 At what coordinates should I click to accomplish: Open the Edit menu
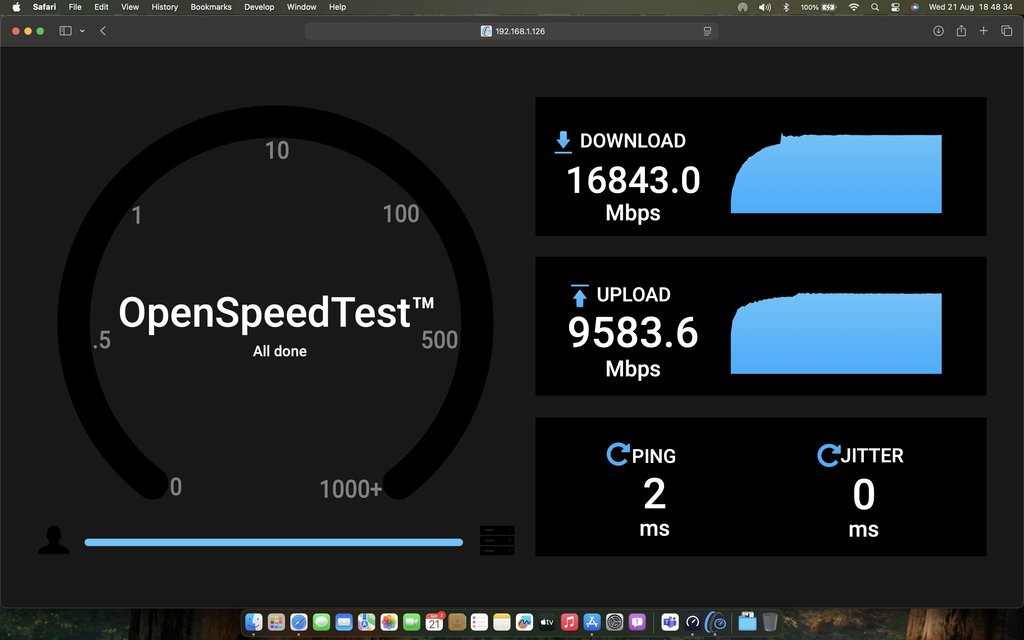click(x=101, y=7)
